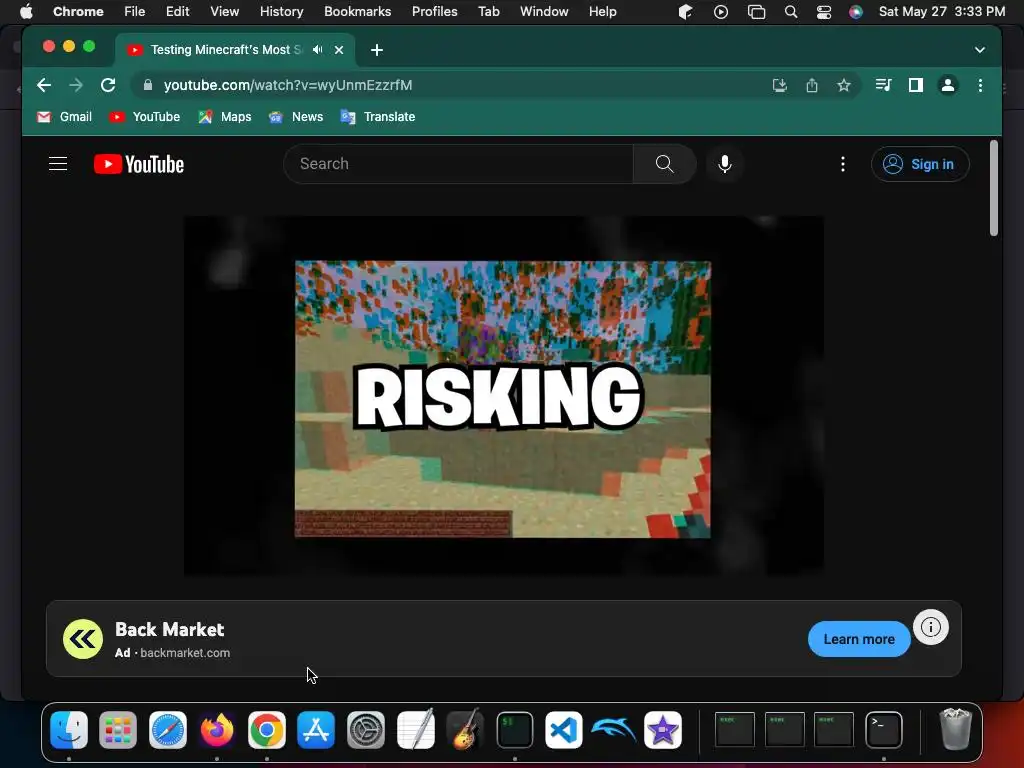This screenshot has height=768, width=1024.
Task: Click the Sign in button
Action: click(920, 164)
